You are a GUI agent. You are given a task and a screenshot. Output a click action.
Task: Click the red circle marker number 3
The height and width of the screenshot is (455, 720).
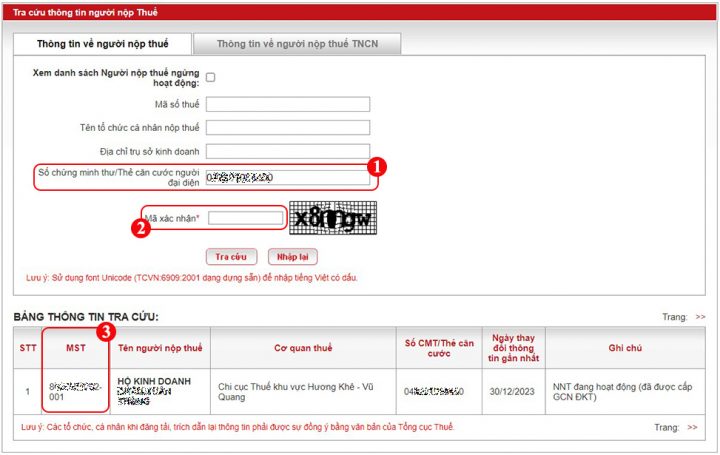(x=106, y=327)
